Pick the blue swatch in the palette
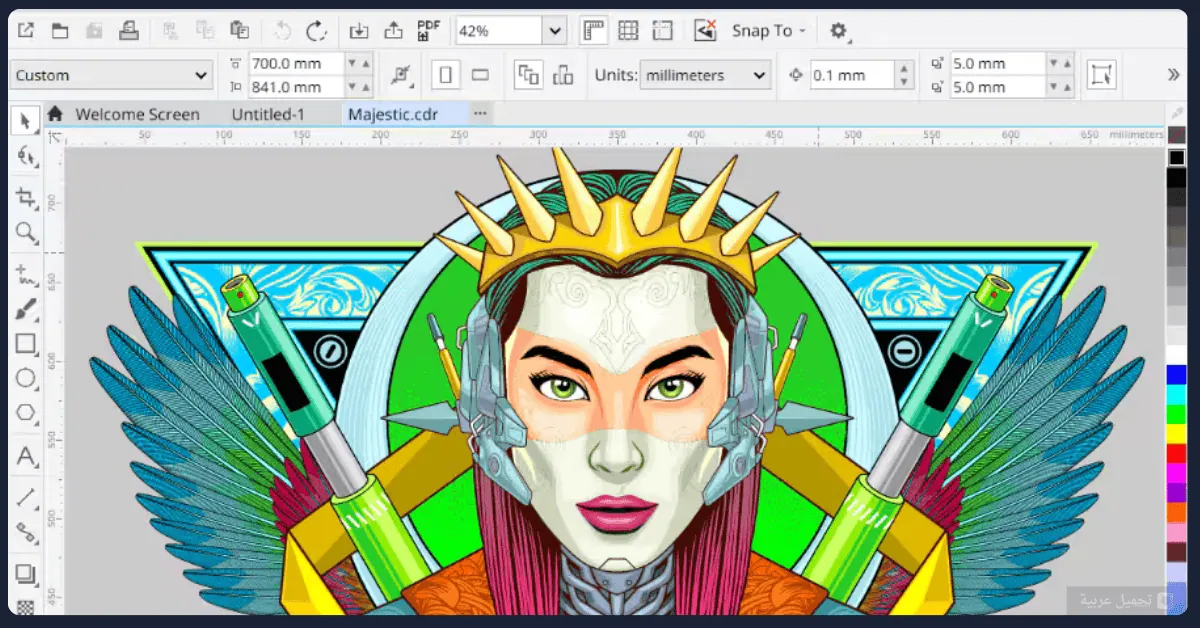Image resolution: width=1200 pixels, height=628 pixels. tap(1177, 374)
